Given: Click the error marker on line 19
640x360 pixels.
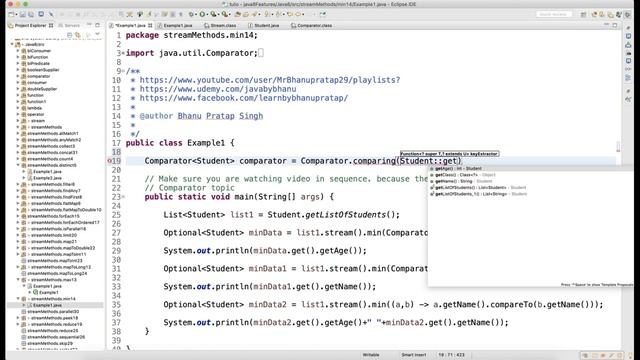Looking at the screenshot, I should [110, 161].
